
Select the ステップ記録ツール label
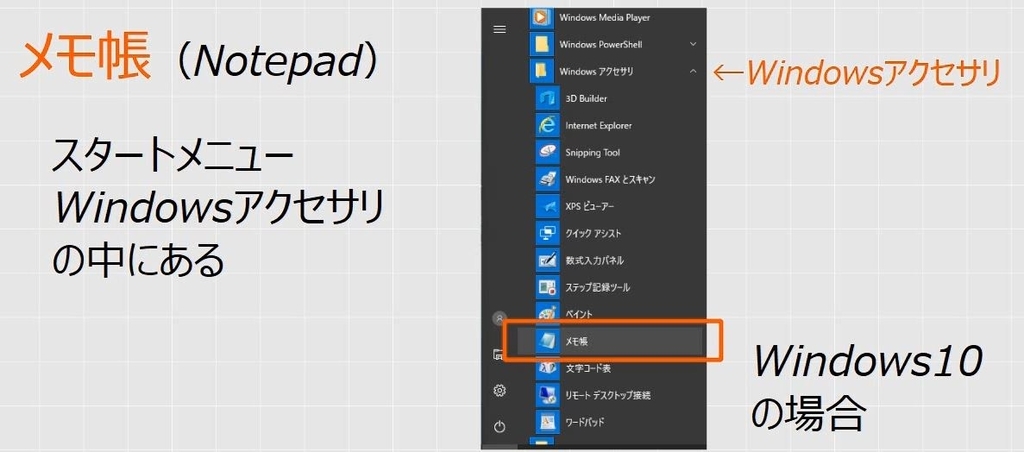point(598,287)
